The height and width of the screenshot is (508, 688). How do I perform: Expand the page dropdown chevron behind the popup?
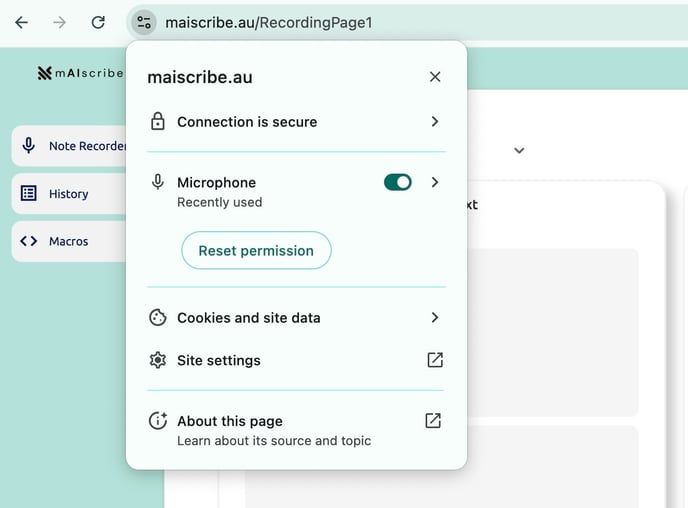pyautogui.click(x=519, y=151)
